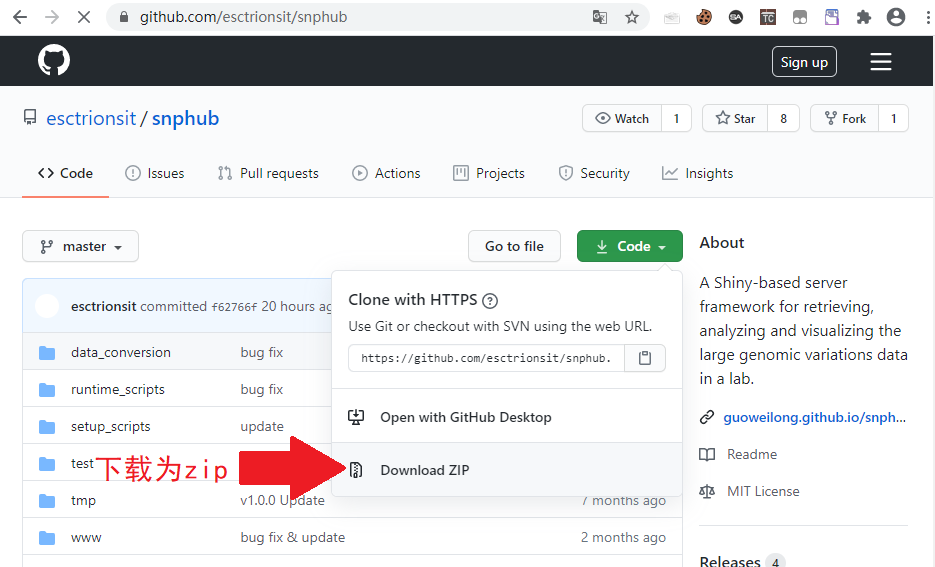Open the forks count 1
The image size is (935, 567).
(x=893, y=118)
